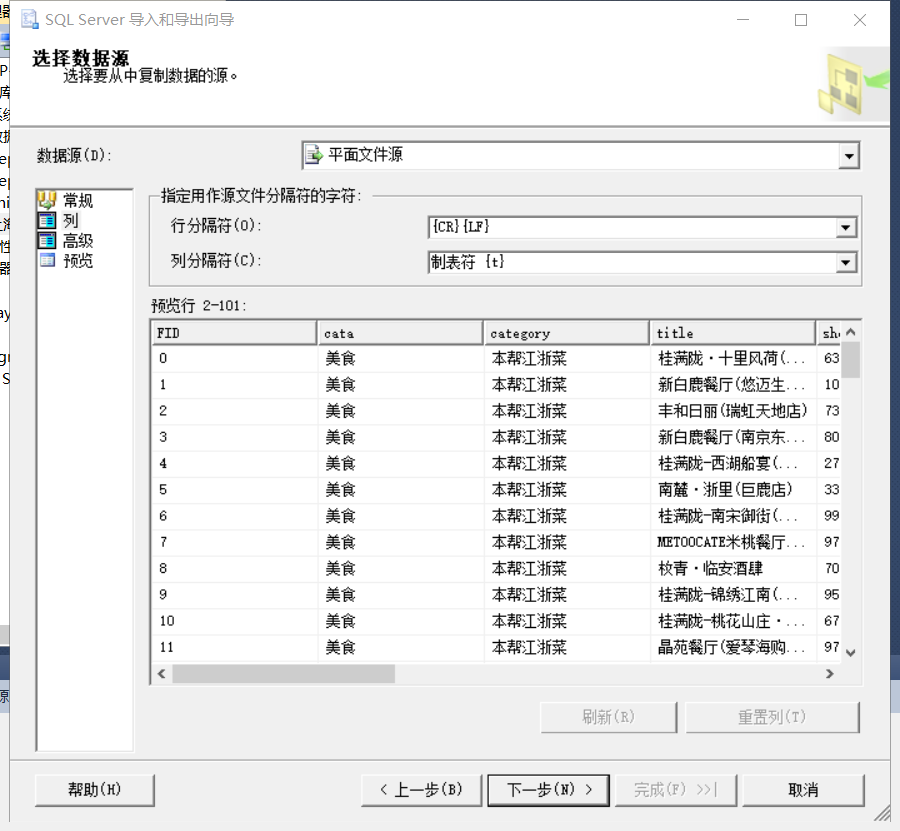Image resolution: width=900 pixels, height=831 pixels.
Task: Click the SQL Server wizard title icon
Action: pyautogui.click(x=30, y=20)
